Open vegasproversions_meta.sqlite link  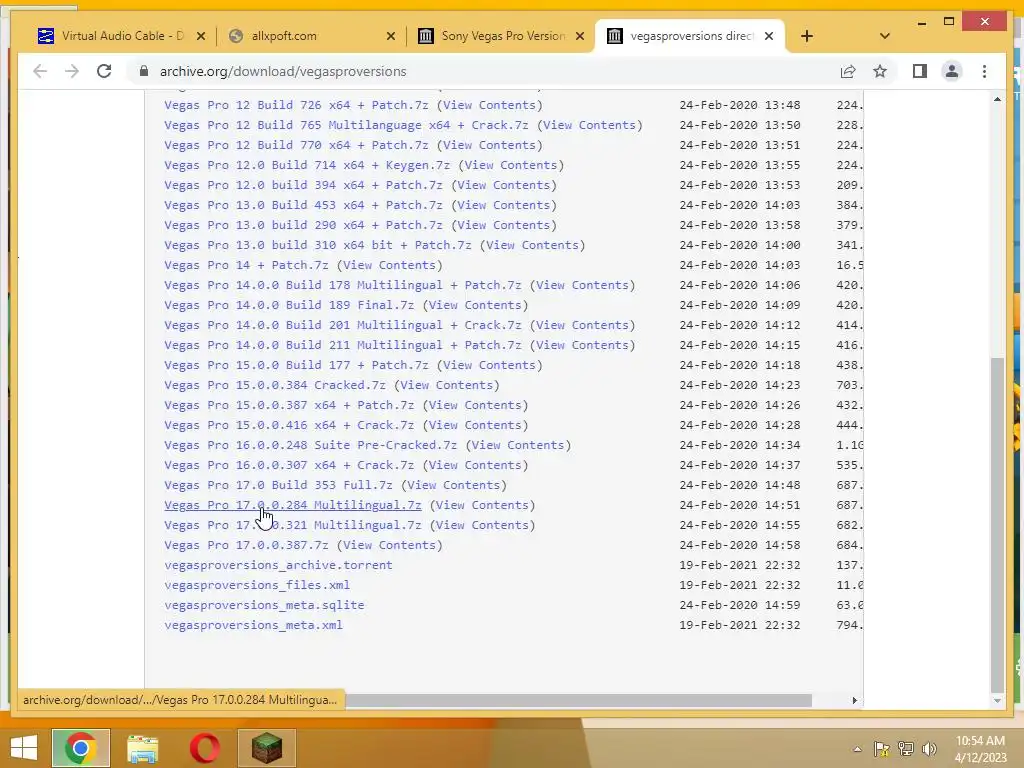[x=264, y=605]
